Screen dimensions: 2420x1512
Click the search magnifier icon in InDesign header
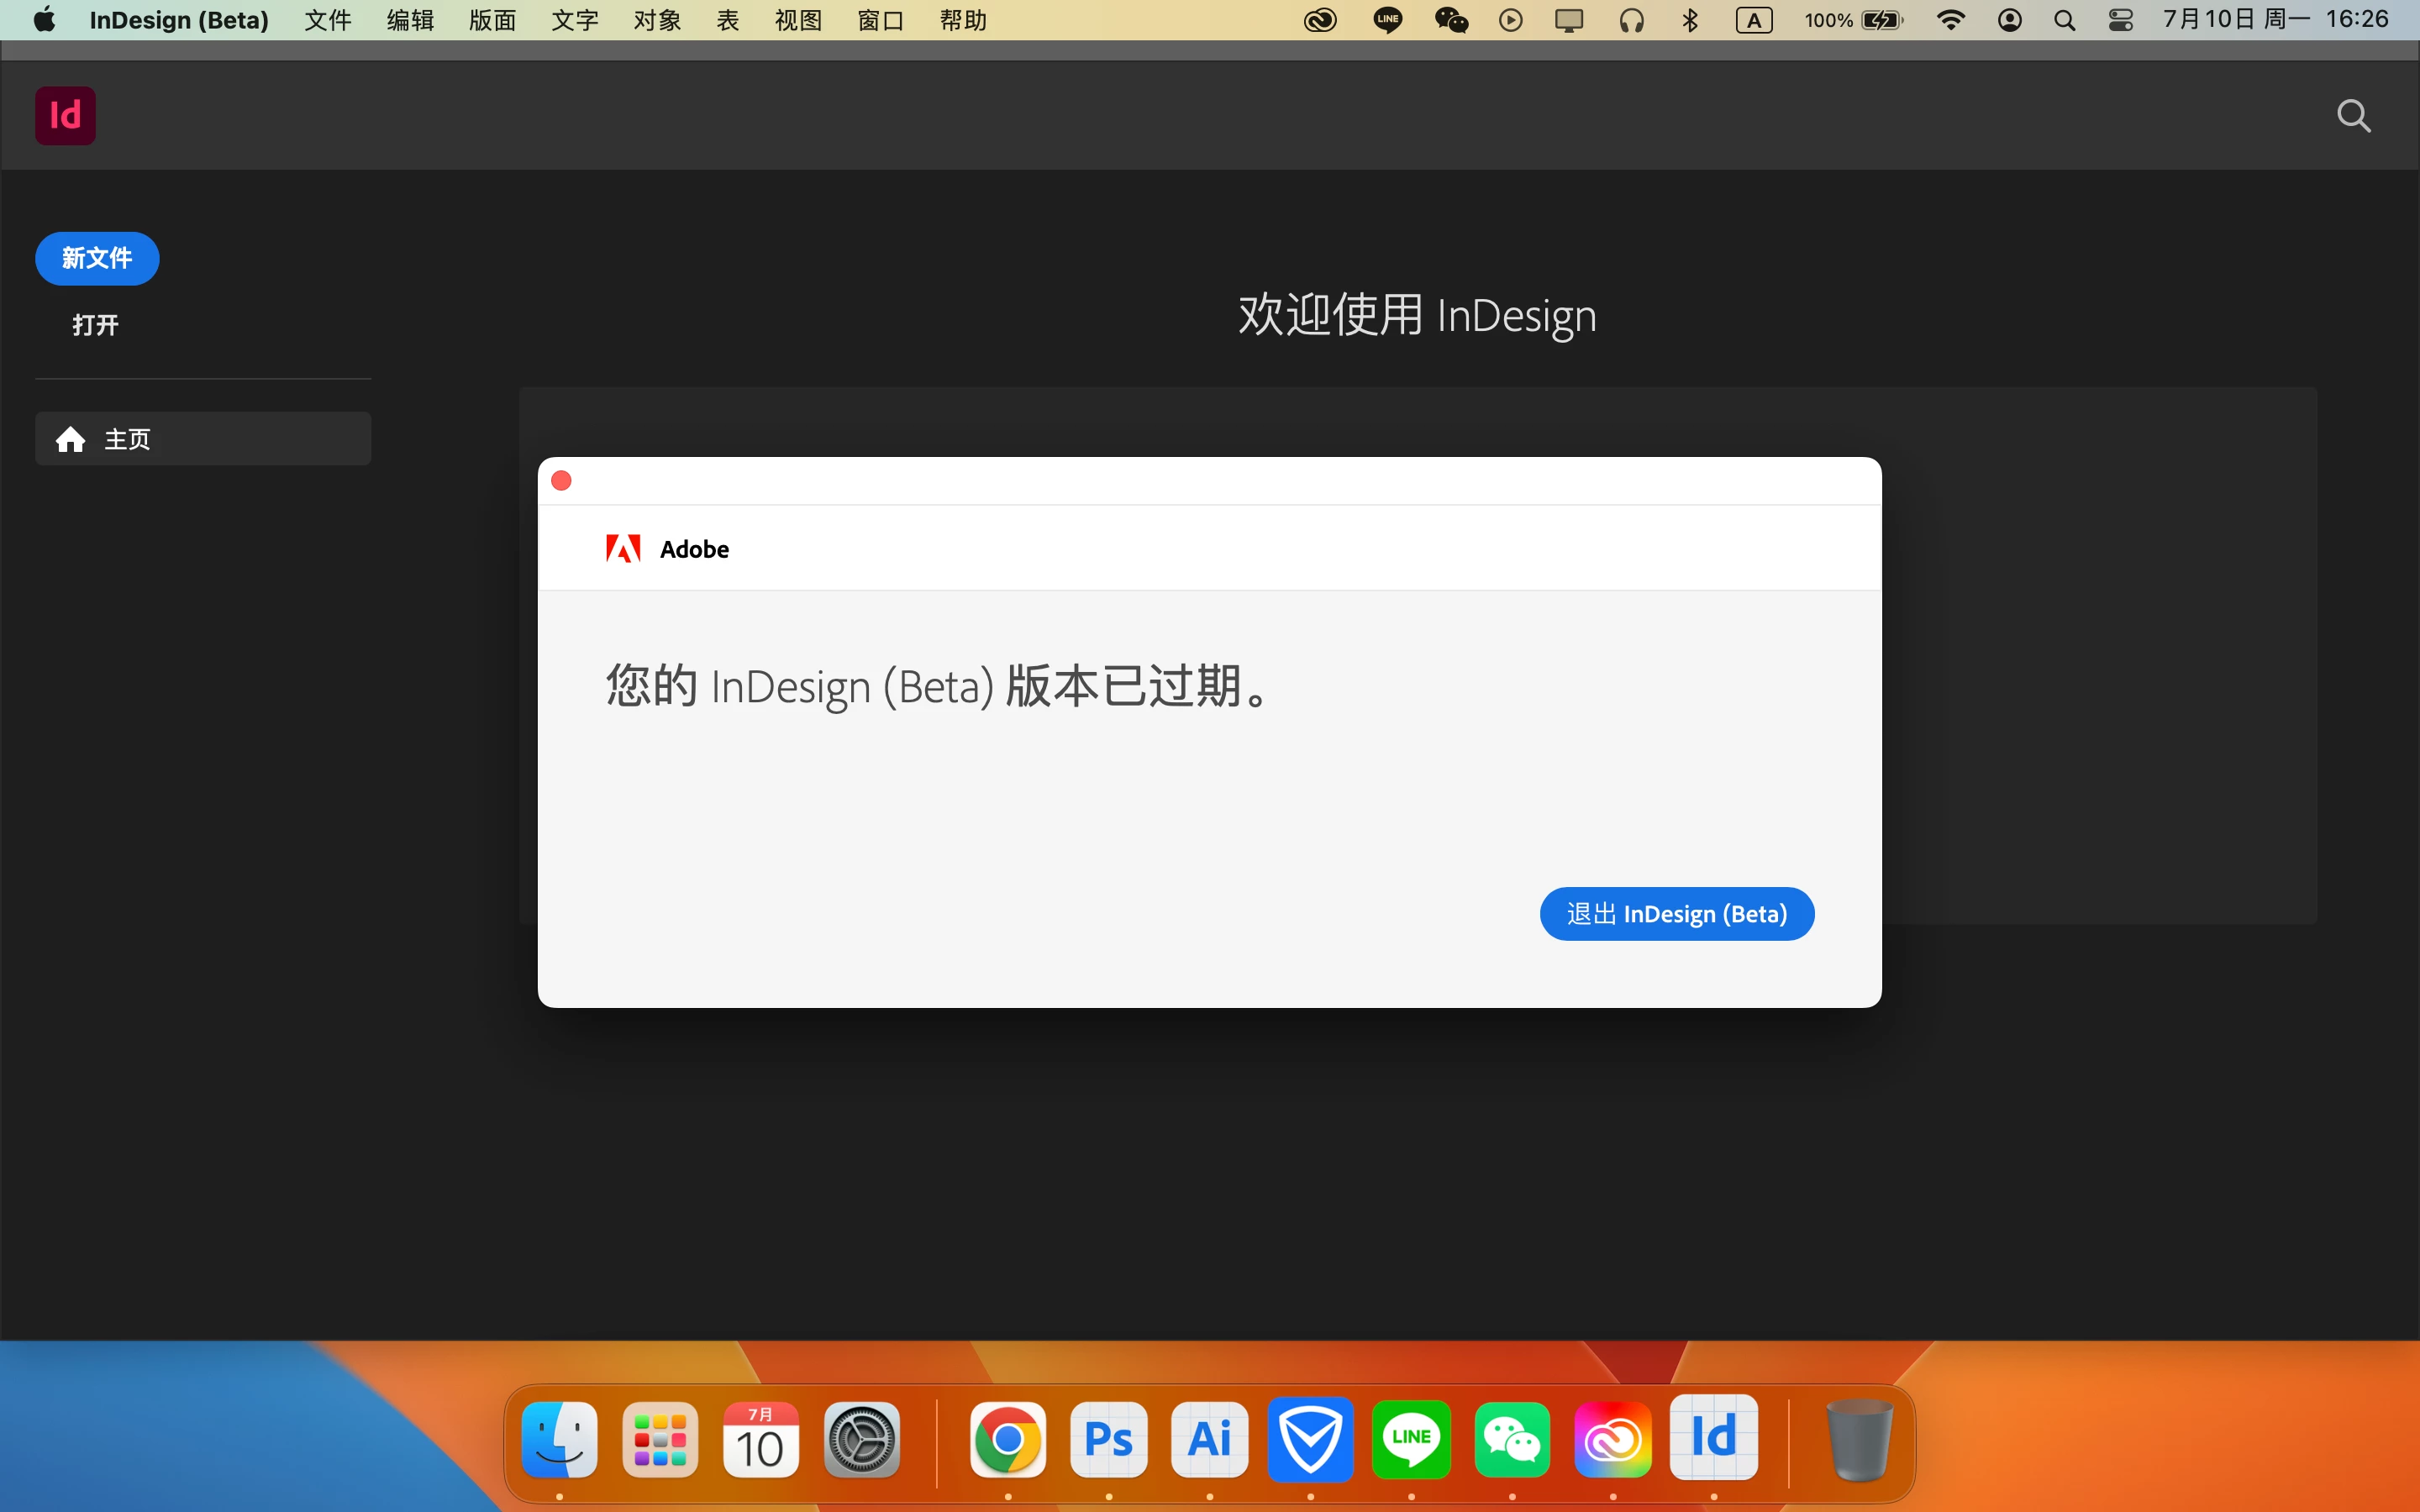click(2353, 116)
